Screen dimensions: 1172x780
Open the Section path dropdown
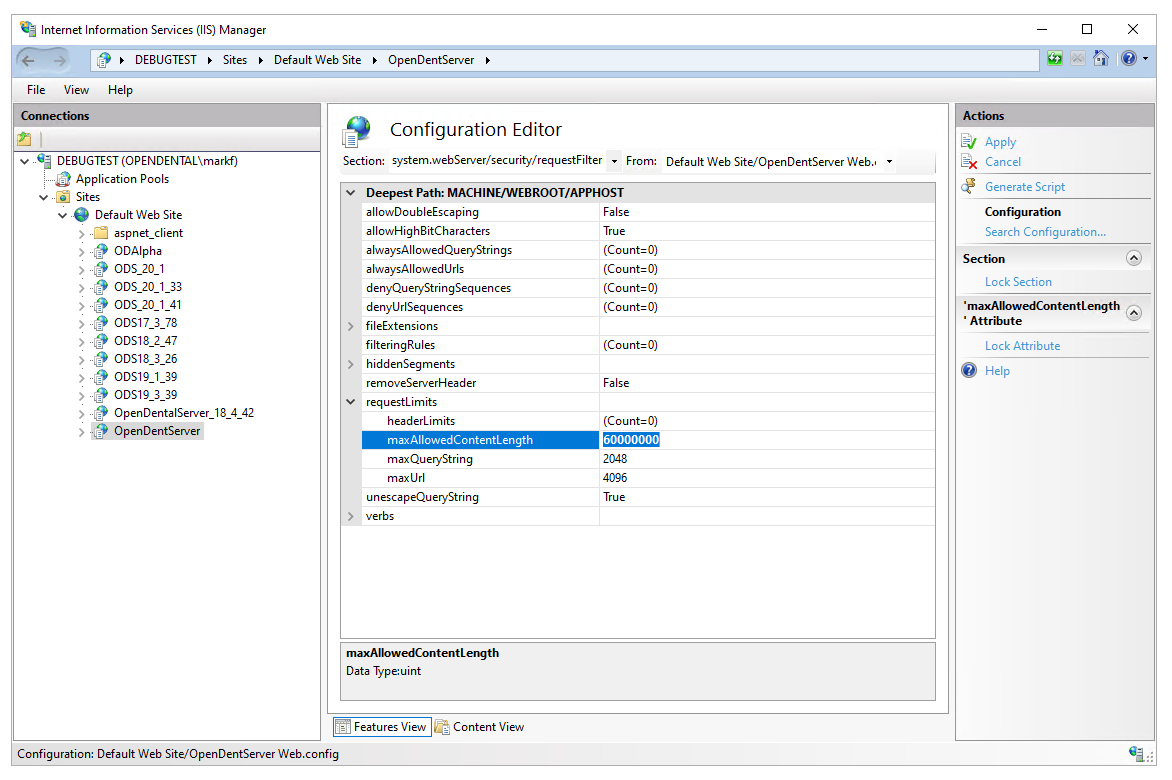click(614, 161)
